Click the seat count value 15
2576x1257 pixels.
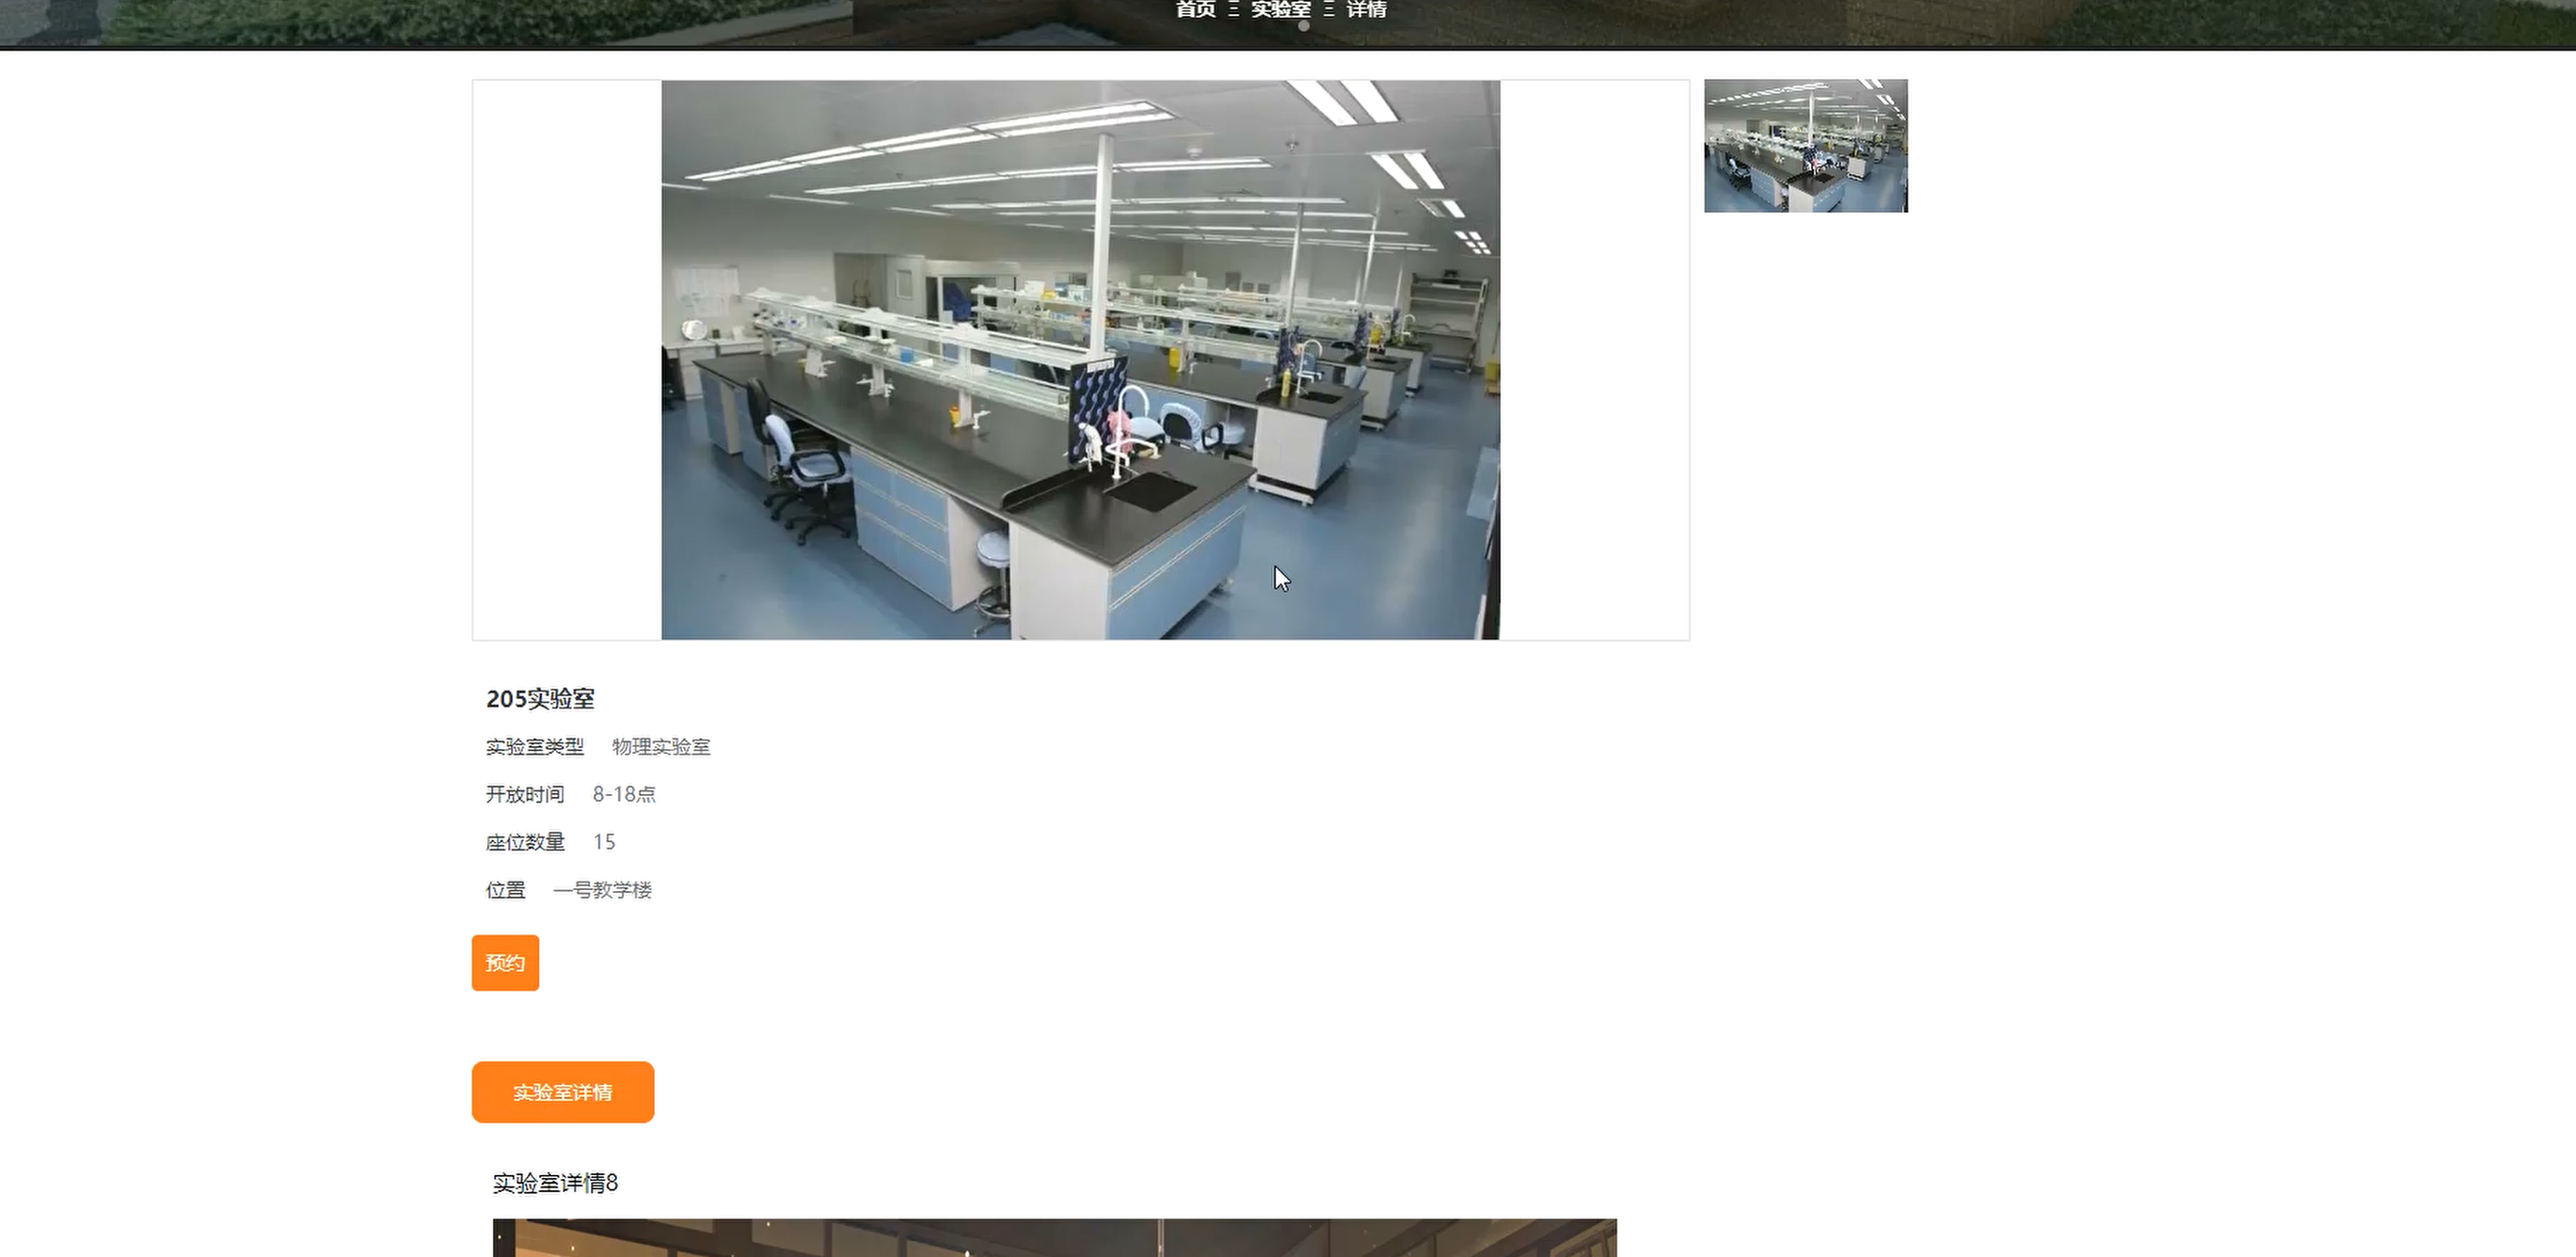604,842
